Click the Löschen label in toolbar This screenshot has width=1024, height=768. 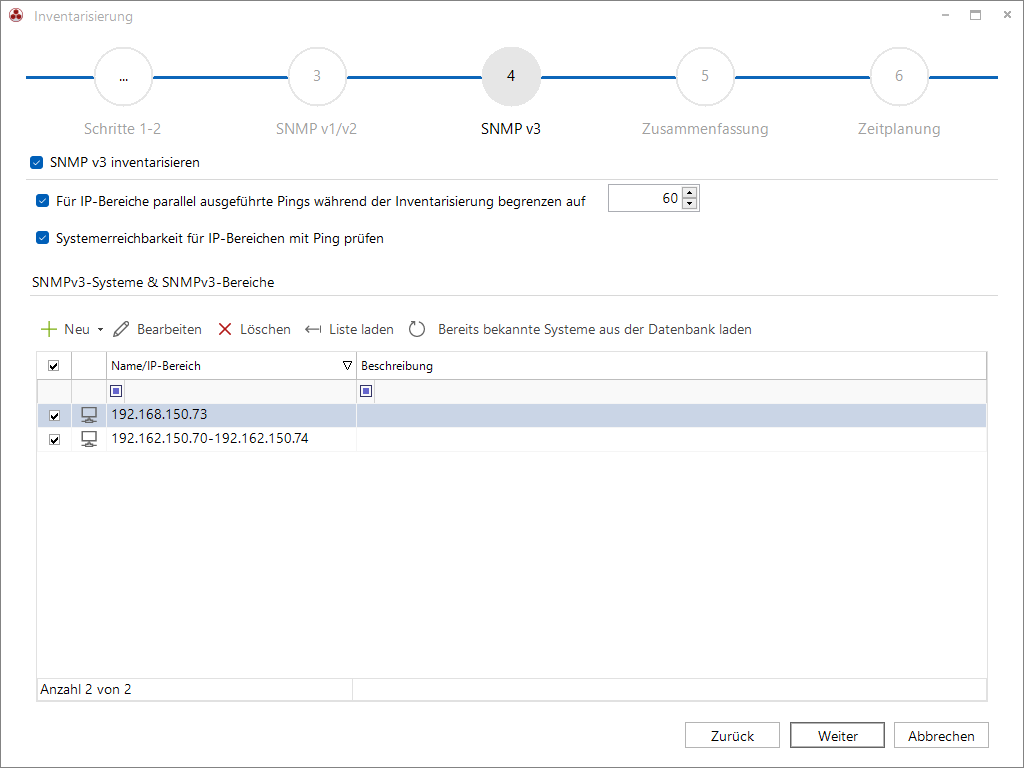265,330
